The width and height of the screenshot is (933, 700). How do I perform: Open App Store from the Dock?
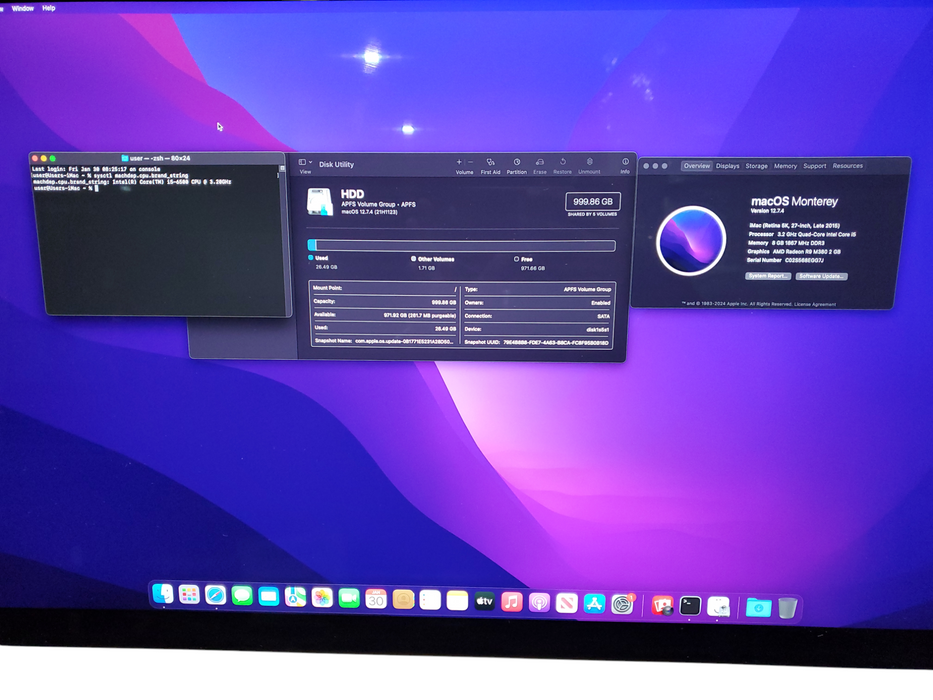click(x=594, y=604)
